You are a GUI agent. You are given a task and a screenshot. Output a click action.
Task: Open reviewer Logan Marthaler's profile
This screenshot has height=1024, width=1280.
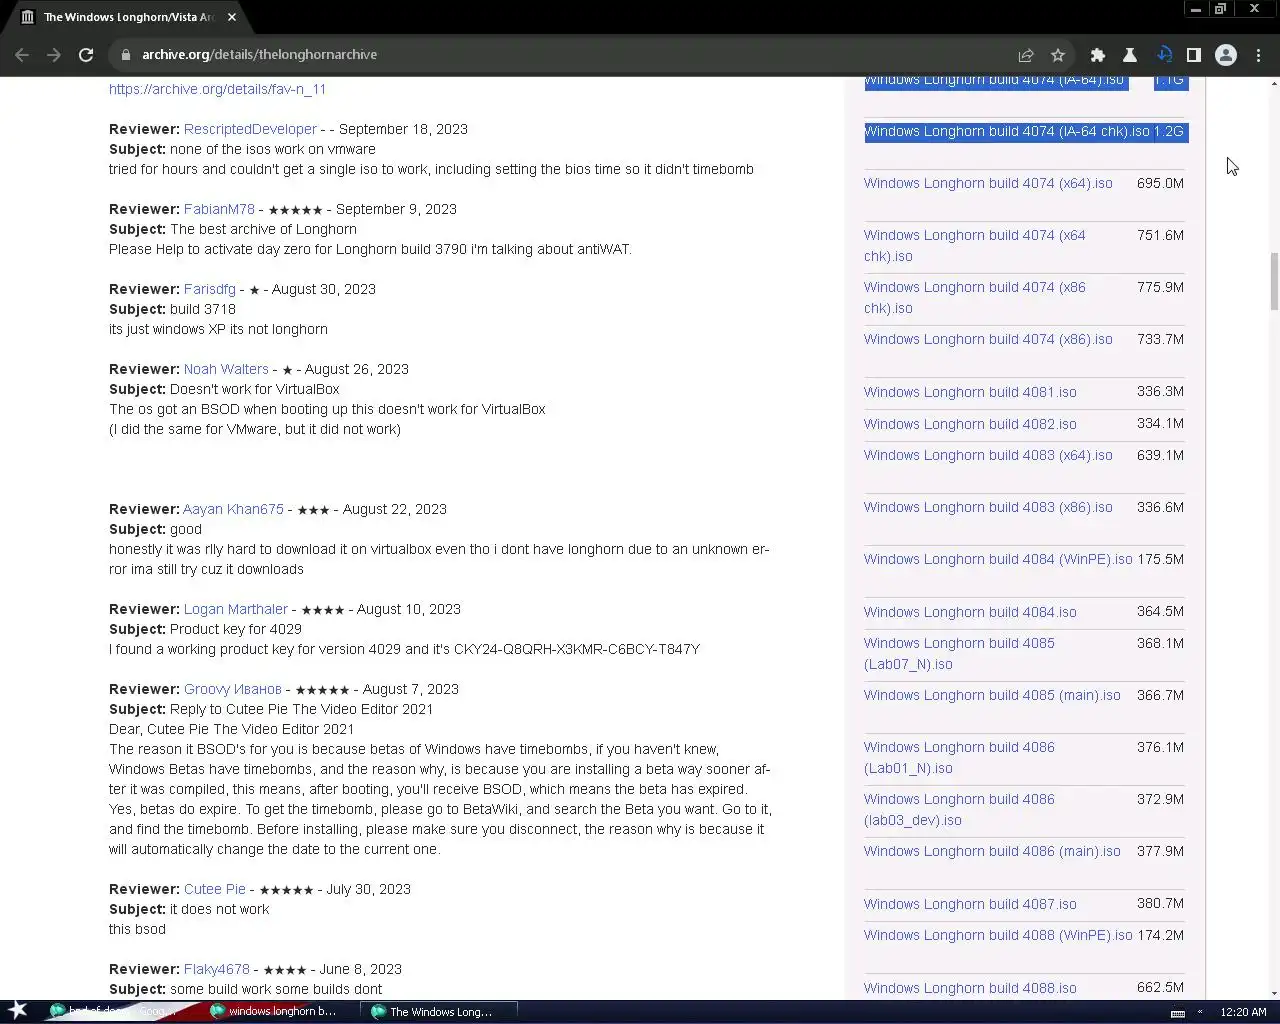235,609
